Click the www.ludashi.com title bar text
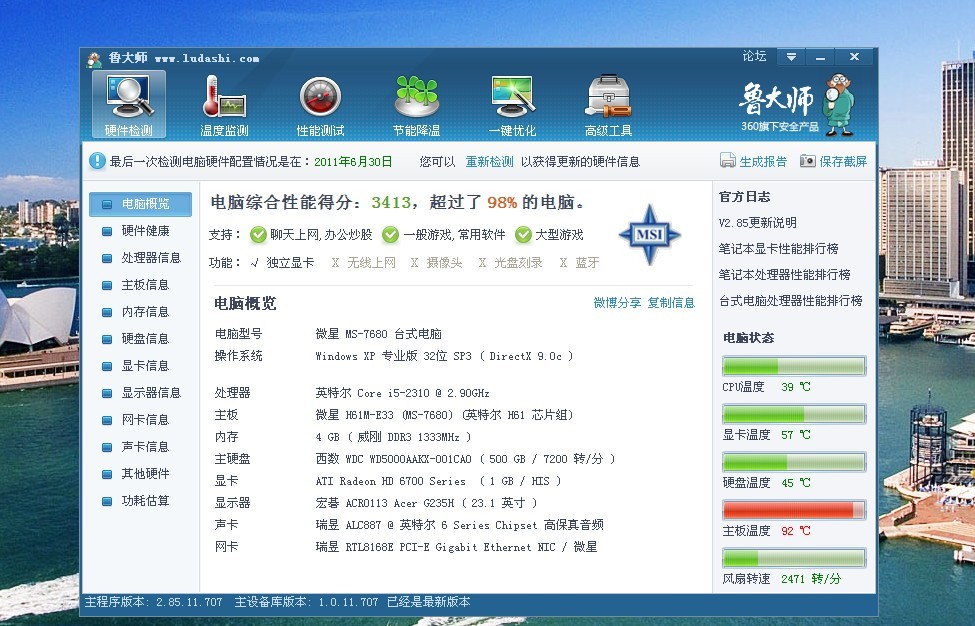The height and width of the screenshot is (626, 975). (x=207, y=58)
